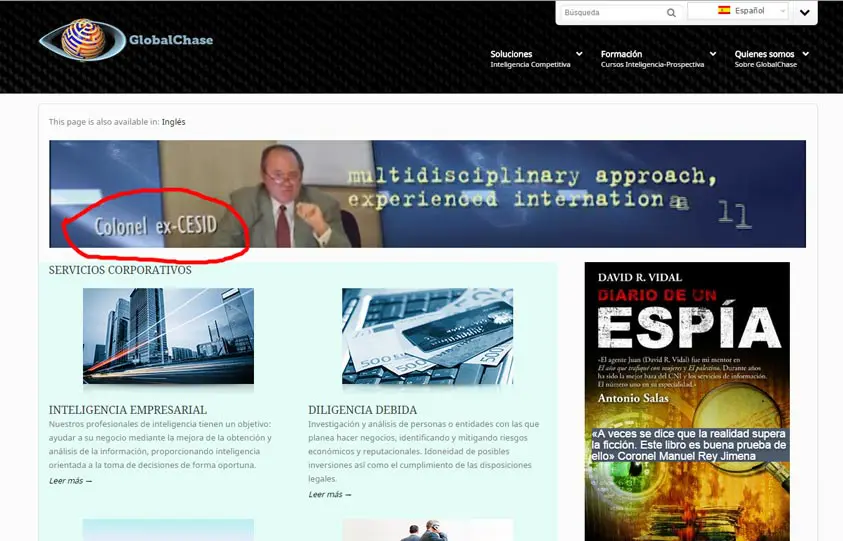The height and width of the screenshot is (541, 843).
Task: Expand the Soluciones menu arrow
Action: point(579,54)
